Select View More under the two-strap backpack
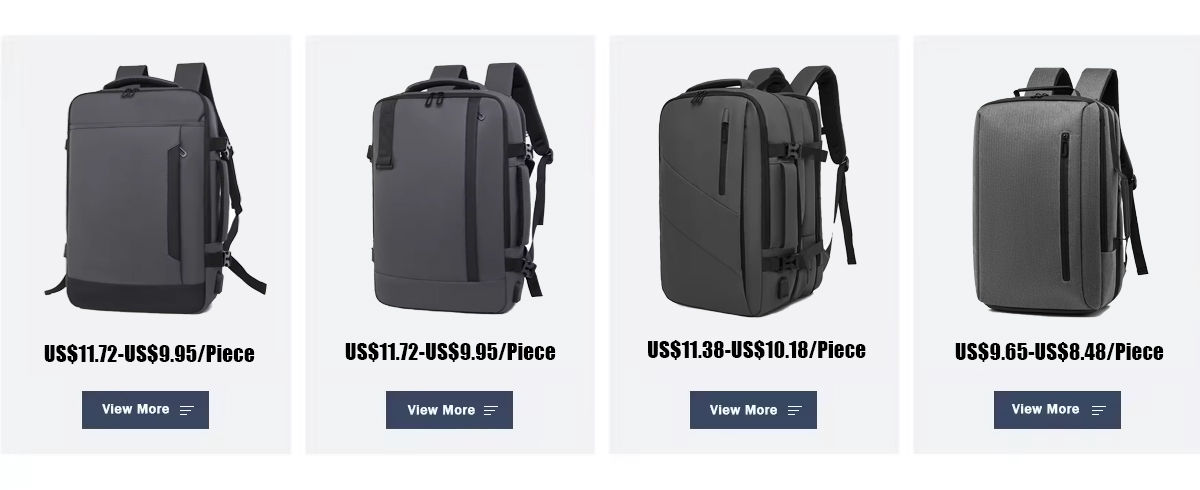The height and width of the screenshot is (490, 1200). click(x=449, y=410)
